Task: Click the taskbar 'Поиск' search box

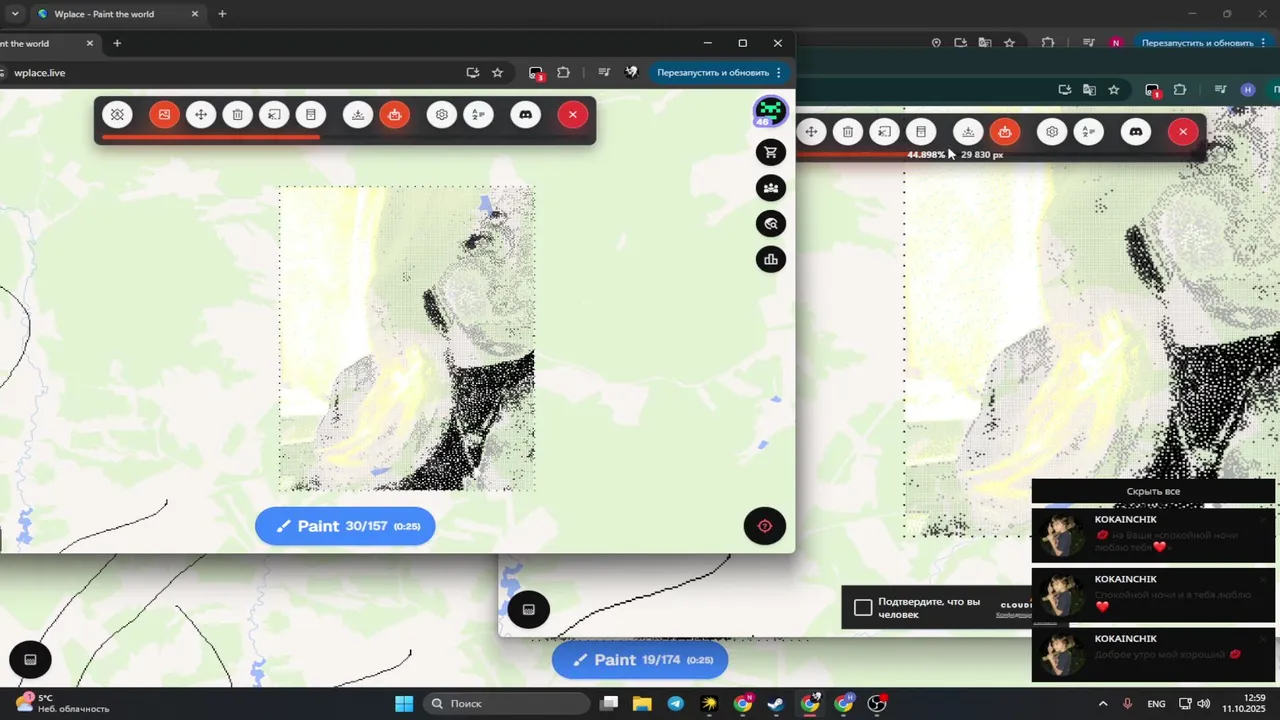Action: 505,704
